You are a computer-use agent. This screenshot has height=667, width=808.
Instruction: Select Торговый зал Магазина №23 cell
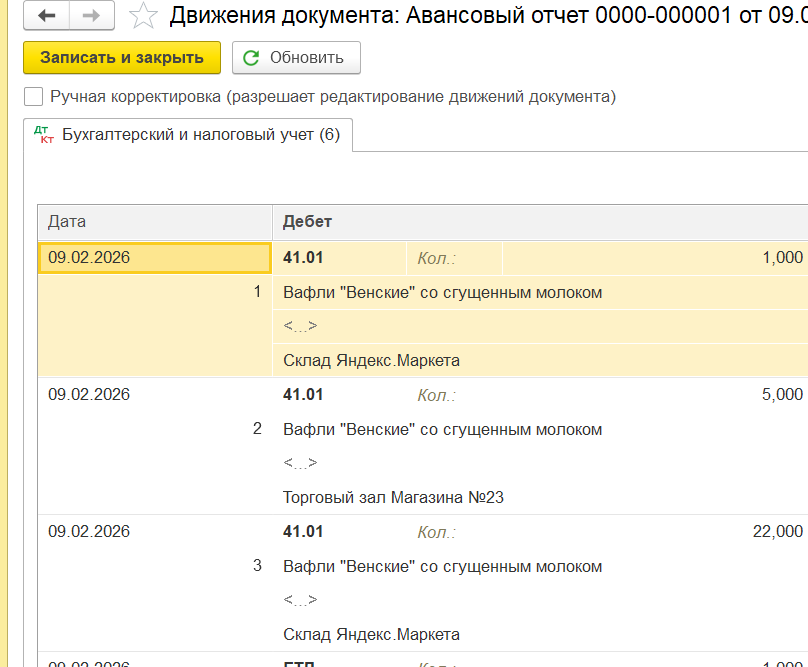click(393, 497)
